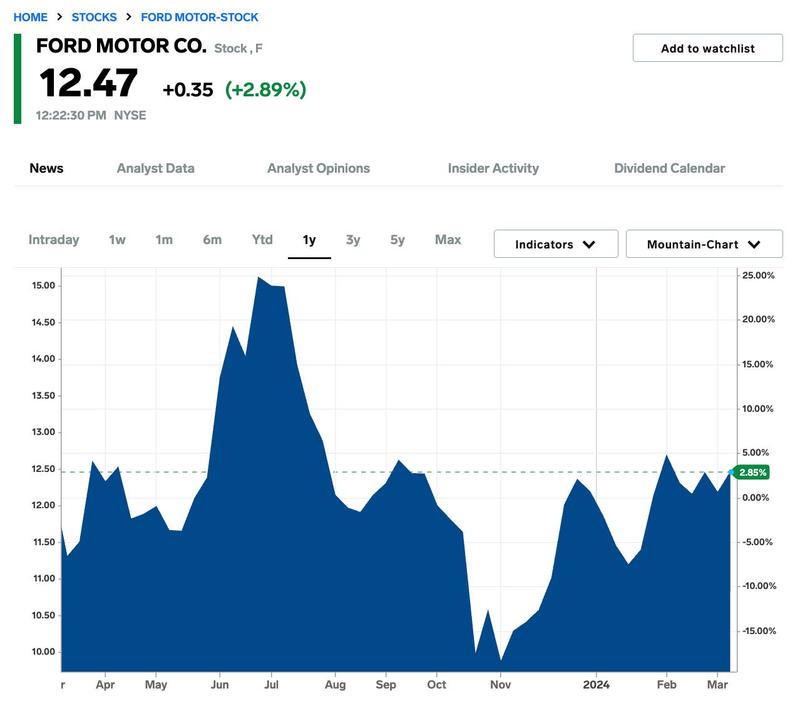Click the 15.00 price axis label
The image size is (800, 711).
click(x=43, y=286)
